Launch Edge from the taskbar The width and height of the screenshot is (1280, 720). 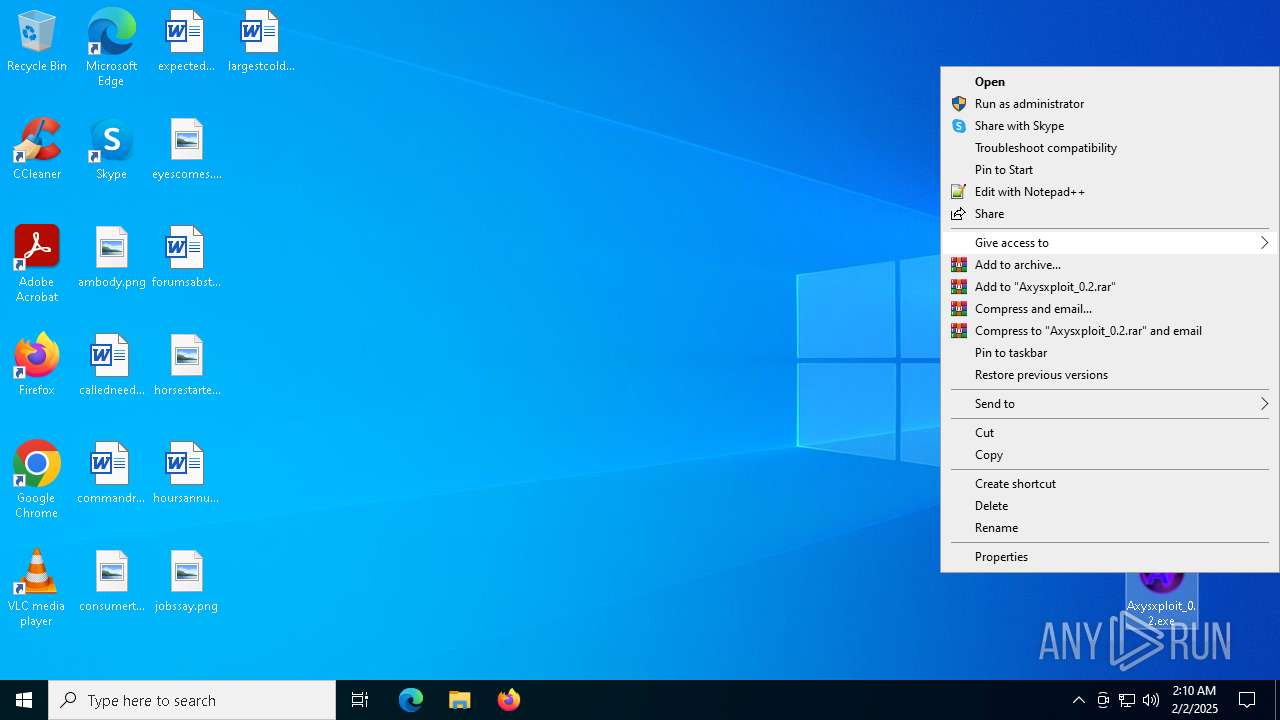coord(411,700)
